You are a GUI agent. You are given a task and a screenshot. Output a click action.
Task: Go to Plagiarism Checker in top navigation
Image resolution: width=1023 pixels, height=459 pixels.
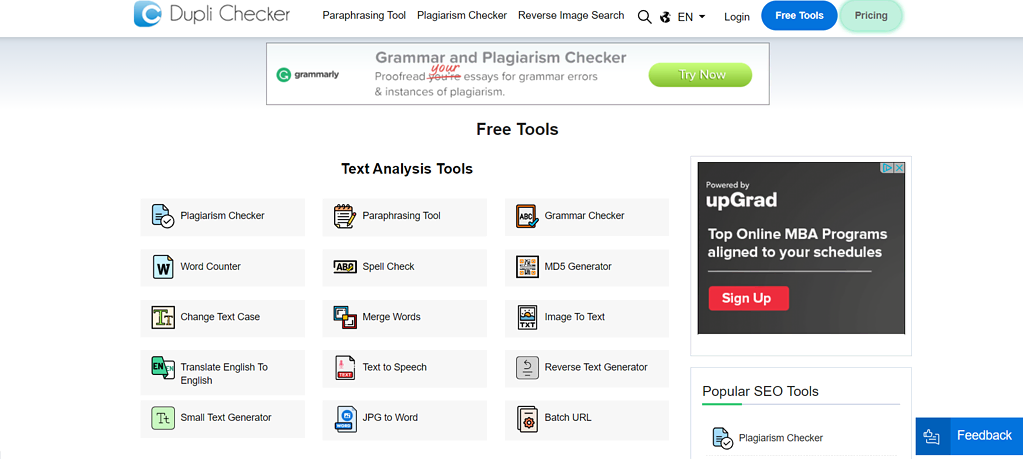[x=462, y=16]
